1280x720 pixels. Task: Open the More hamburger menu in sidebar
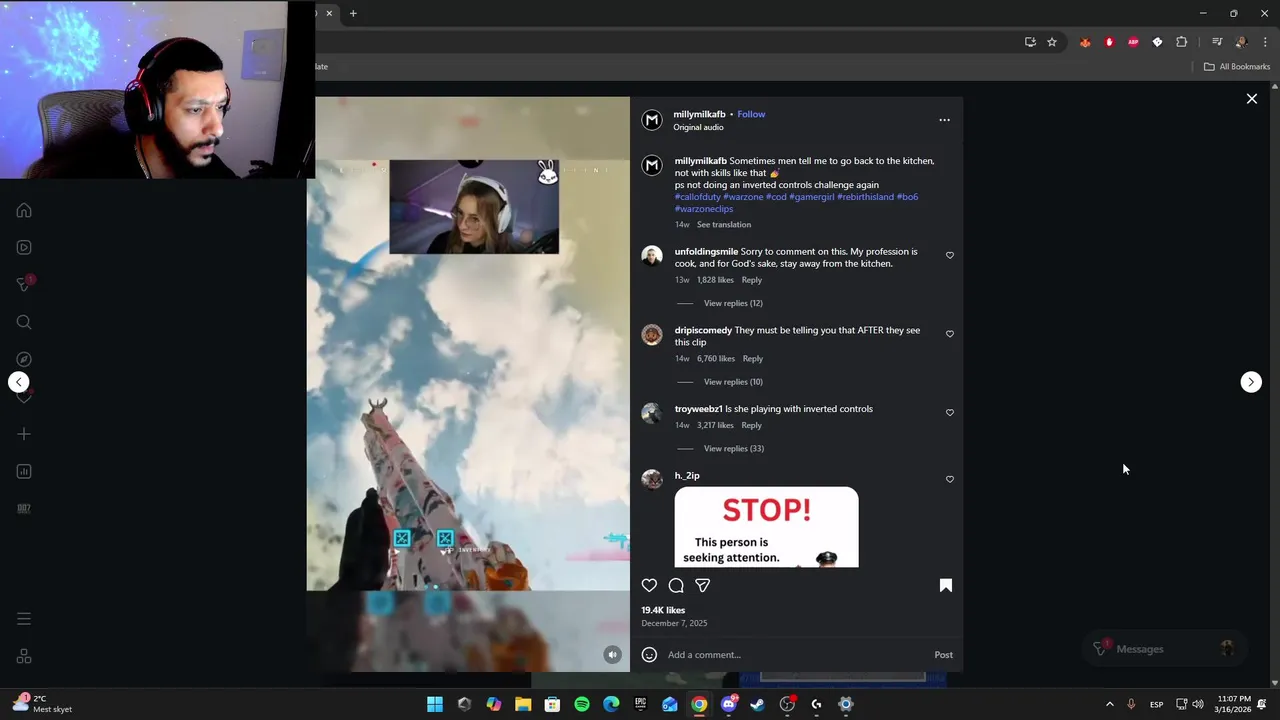(x=24, y=619)
